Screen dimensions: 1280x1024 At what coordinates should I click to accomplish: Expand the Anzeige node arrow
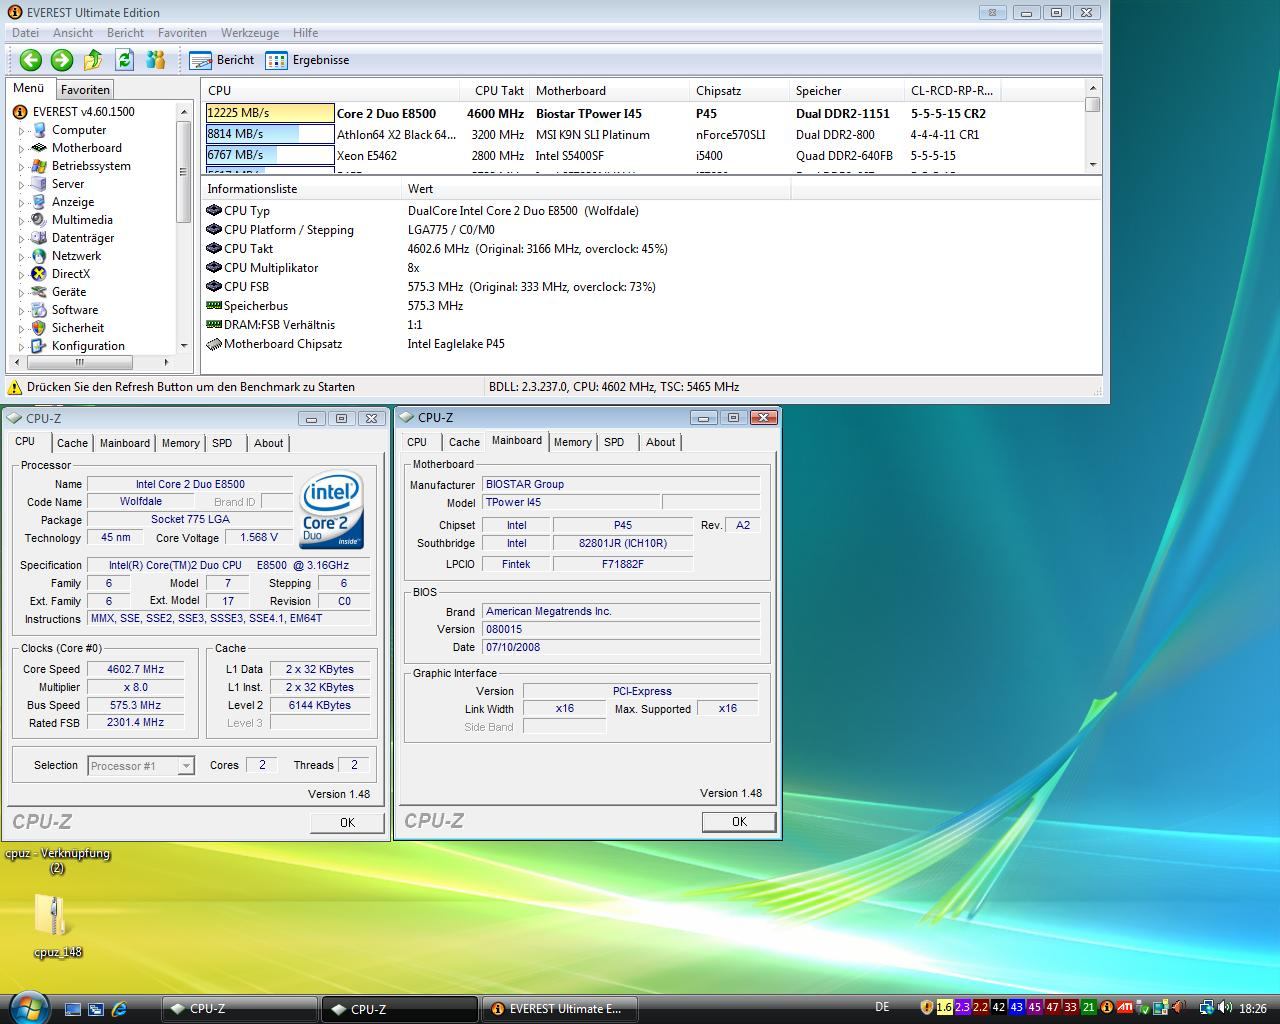21,203
